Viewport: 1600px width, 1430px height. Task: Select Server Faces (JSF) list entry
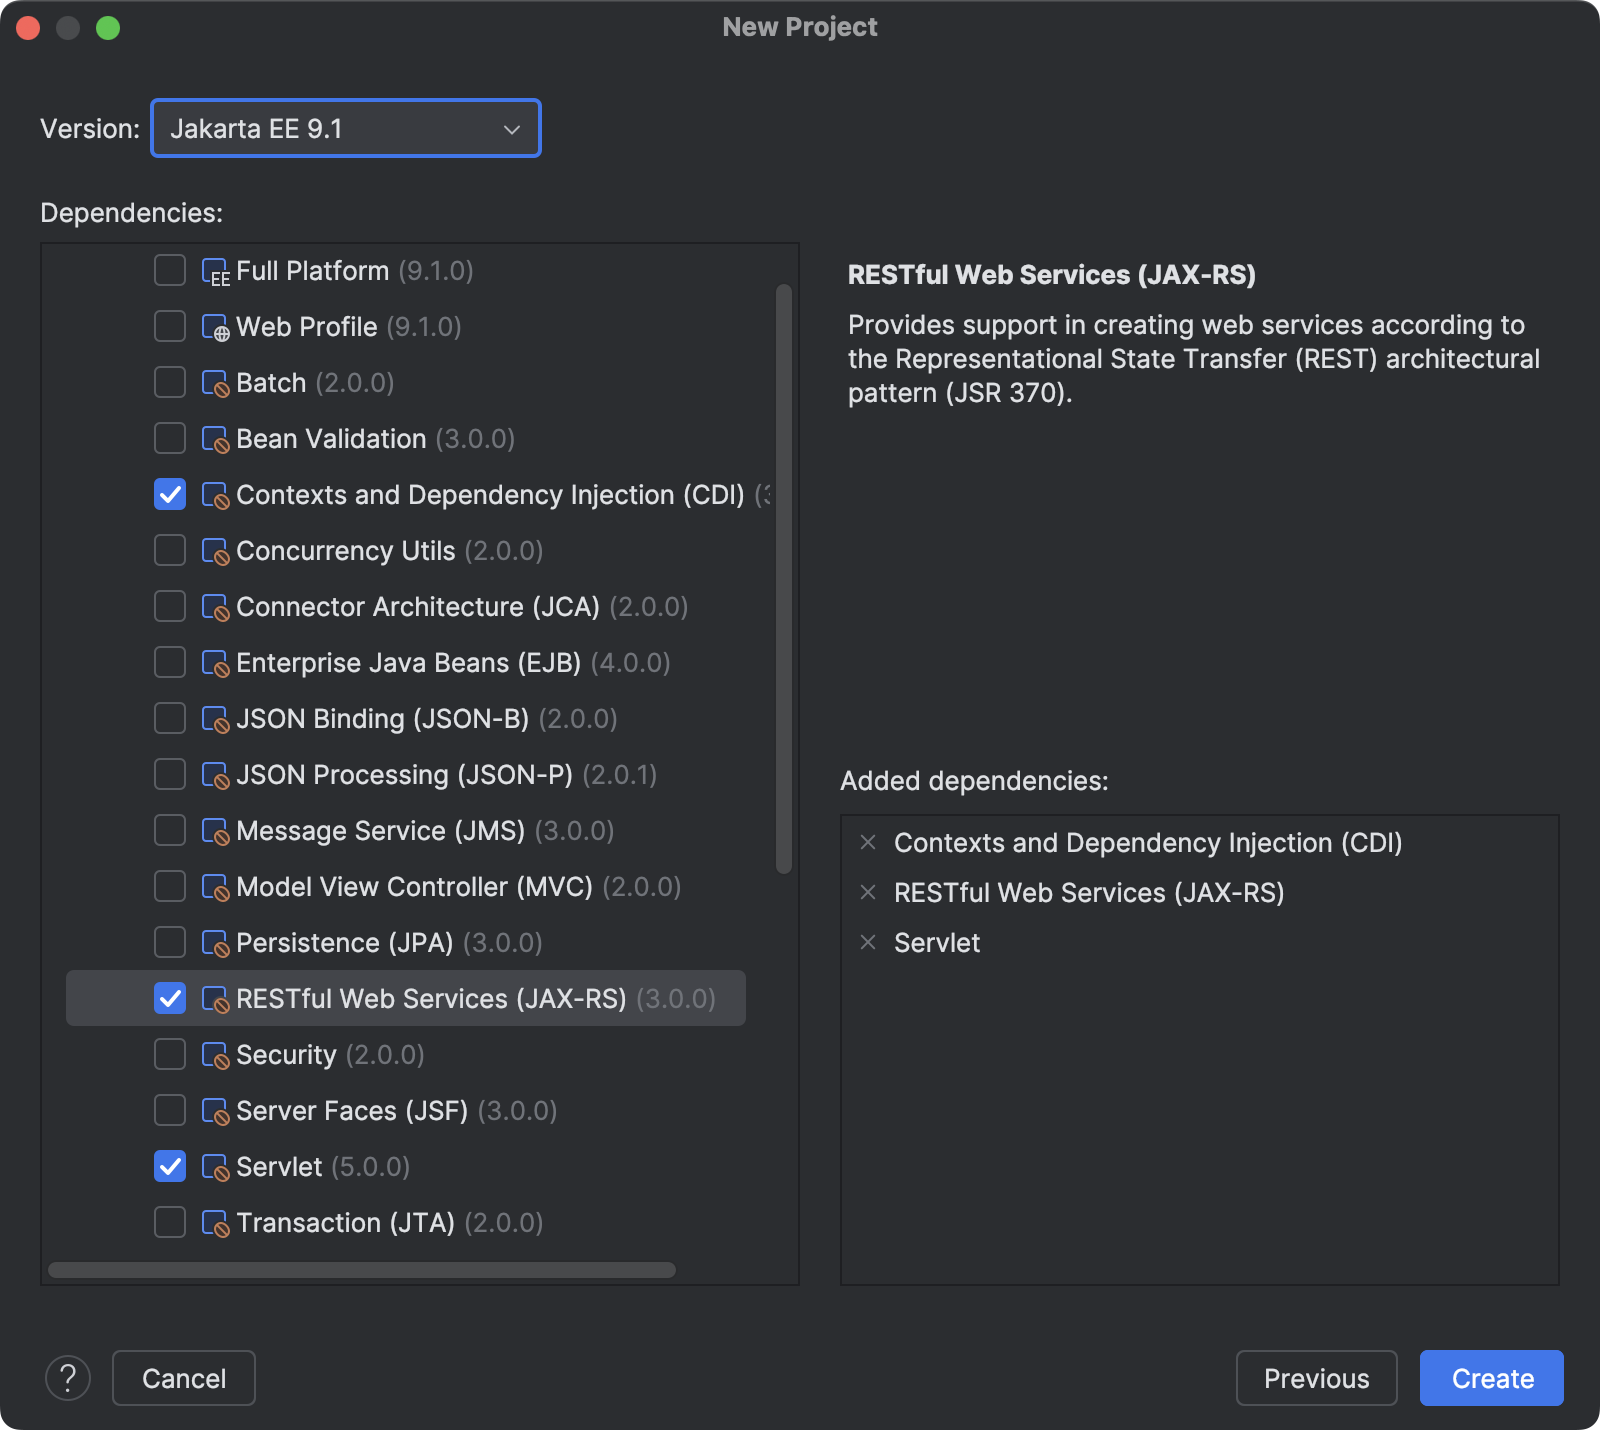click(352, 1111)
